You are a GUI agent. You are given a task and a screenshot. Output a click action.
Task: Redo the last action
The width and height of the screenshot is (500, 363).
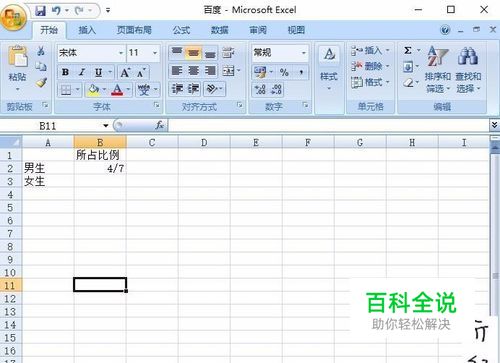point(79,11)
